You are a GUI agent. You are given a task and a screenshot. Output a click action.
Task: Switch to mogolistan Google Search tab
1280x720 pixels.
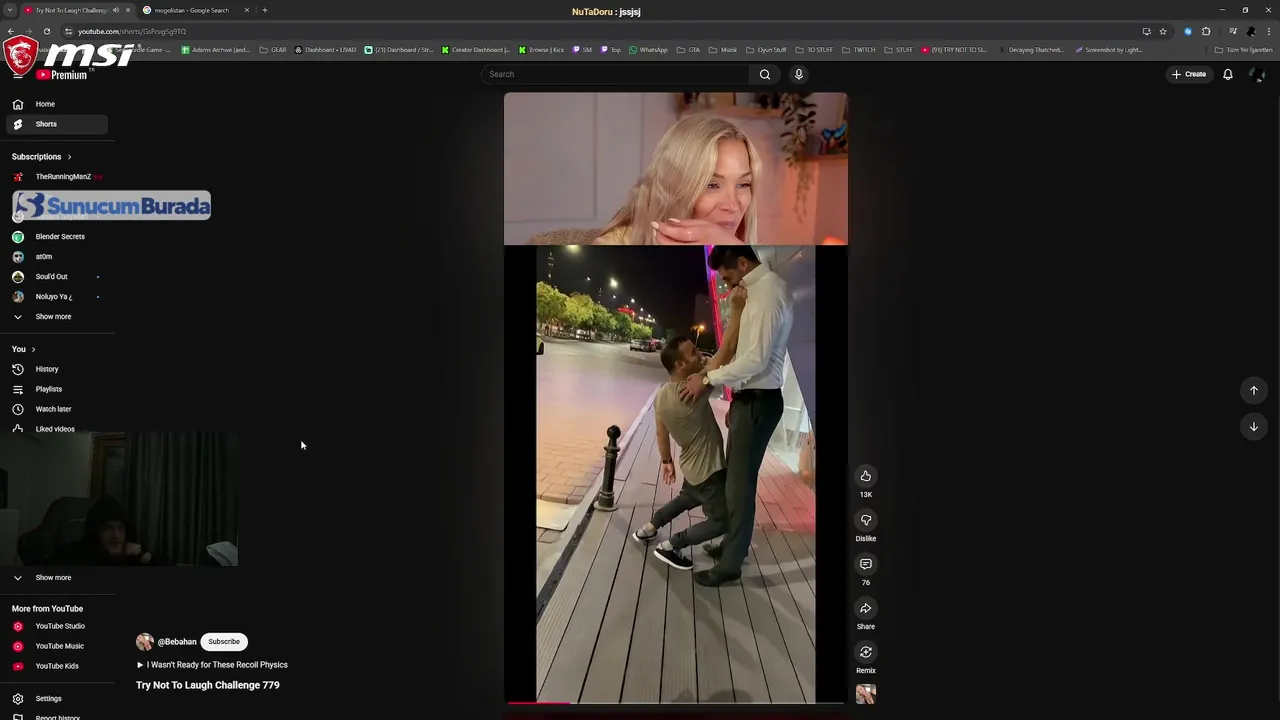[190, 10]
